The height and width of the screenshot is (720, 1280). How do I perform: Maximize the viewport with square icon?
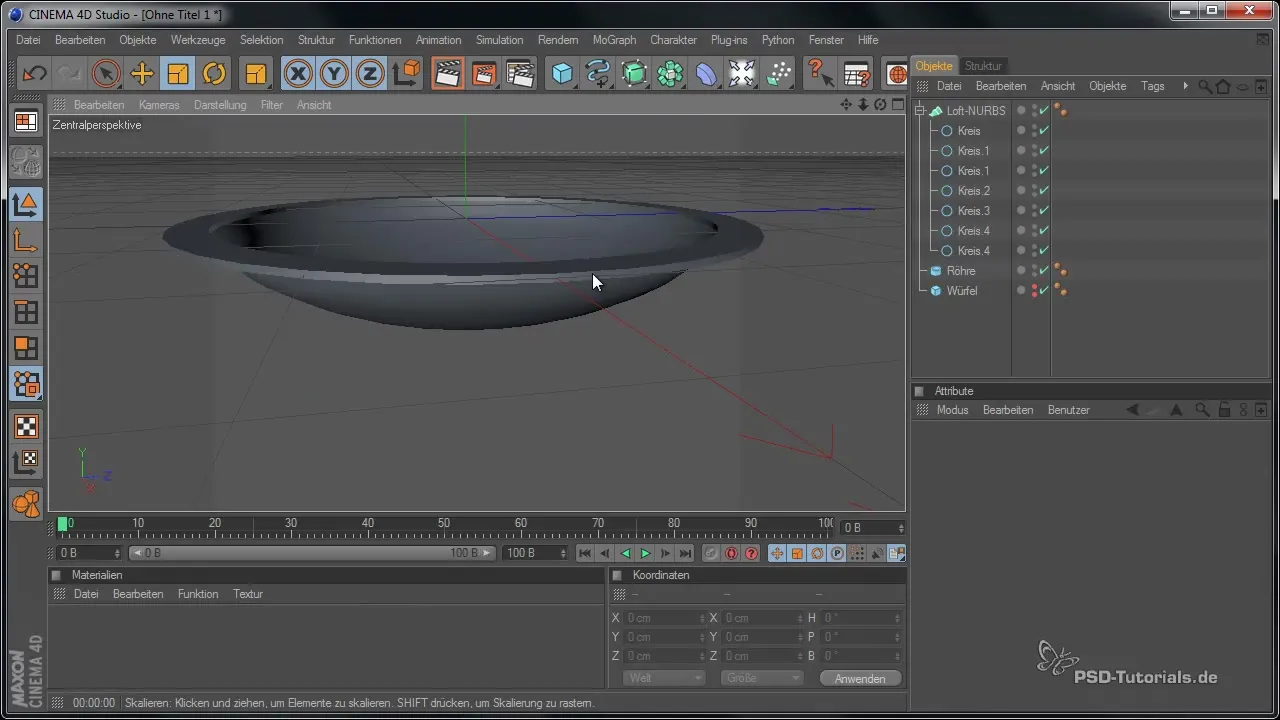coord(897,104)
